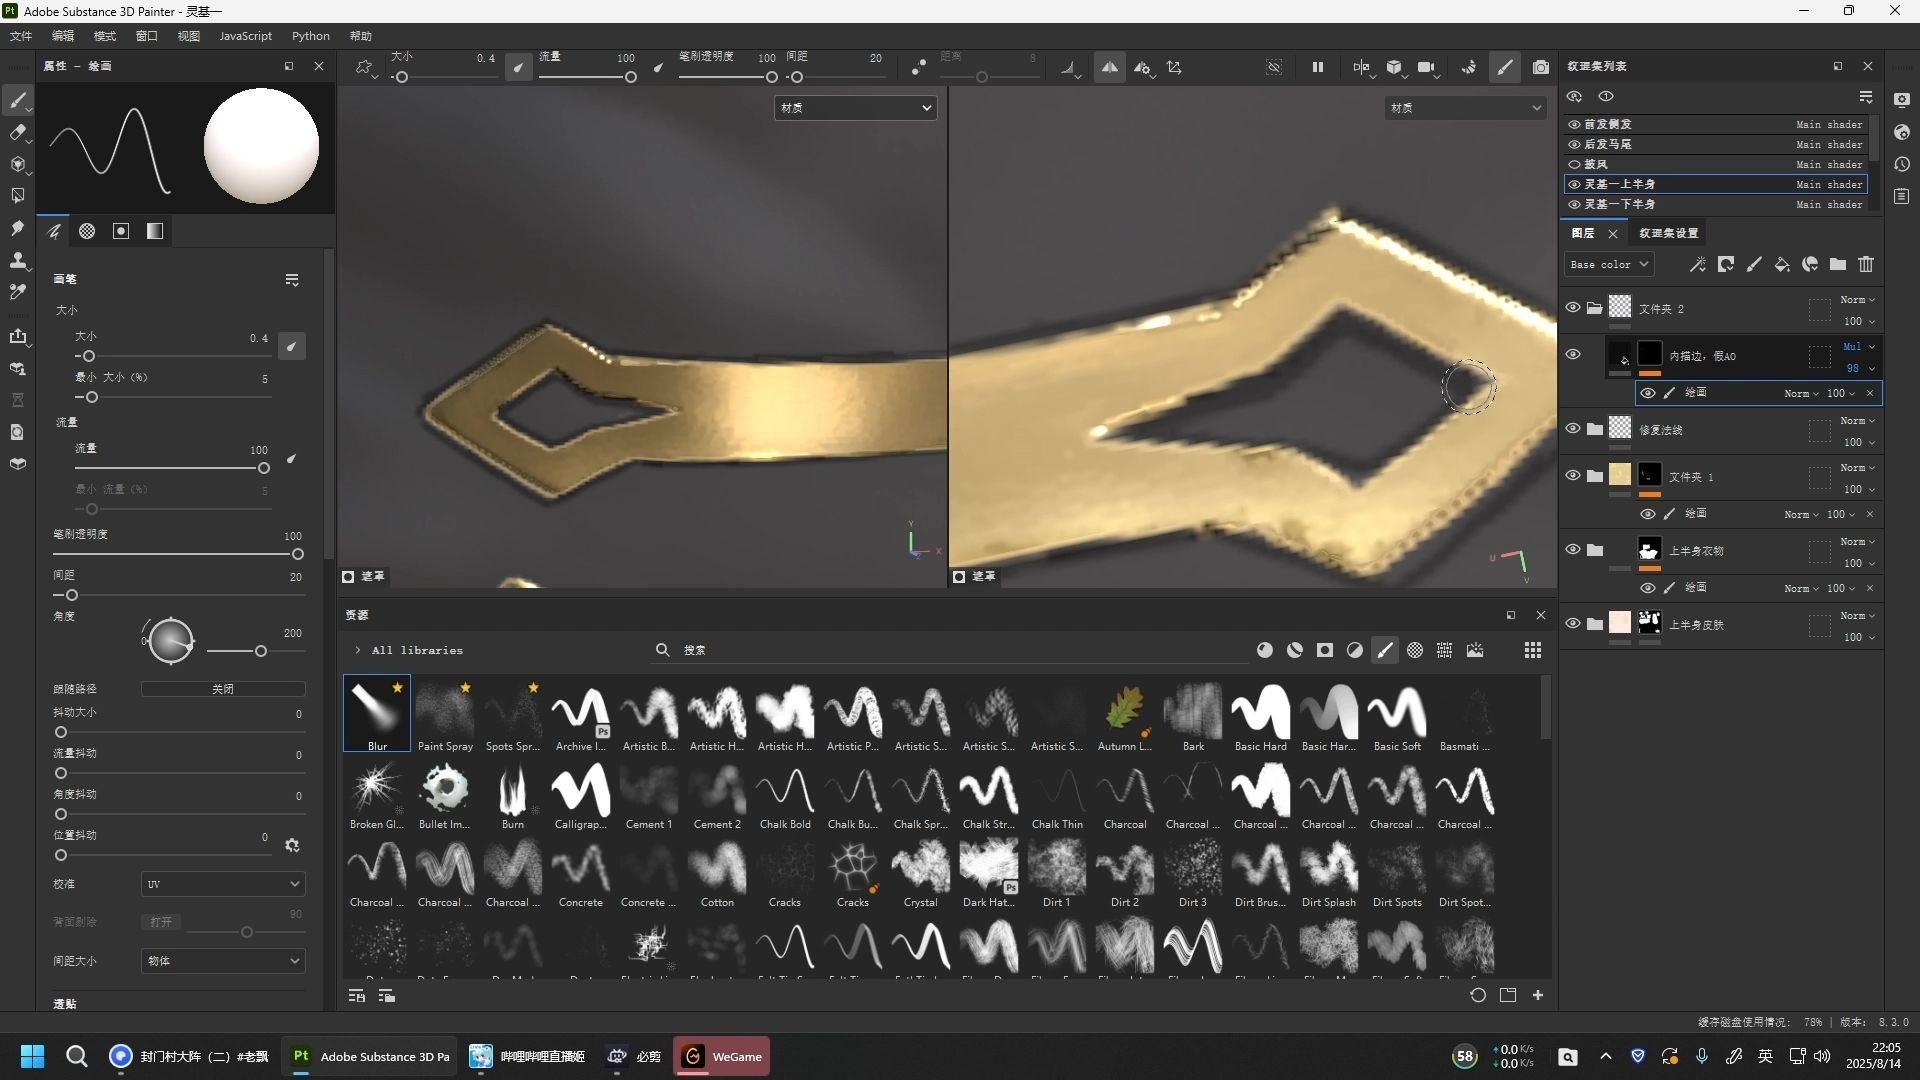Open the Base color channel dropdown
This screenshot has height=1080, width=1920.
pyautogui.click(x=1608, y=264)
